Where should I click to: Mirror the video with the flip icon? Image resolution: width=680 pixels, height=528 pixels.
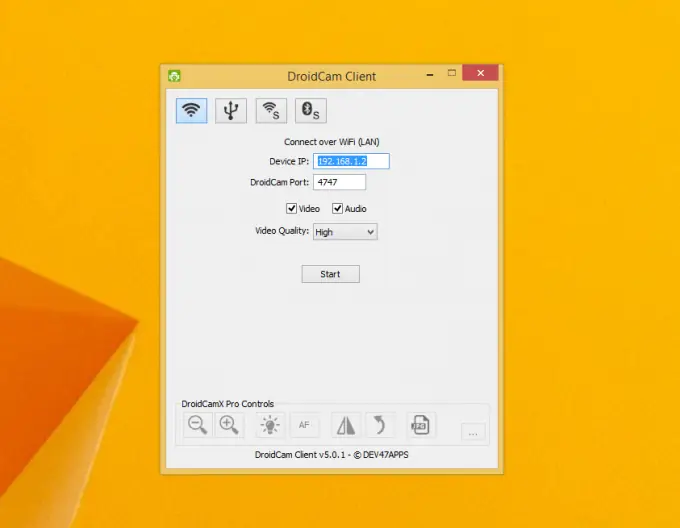(x=346, y=425)
